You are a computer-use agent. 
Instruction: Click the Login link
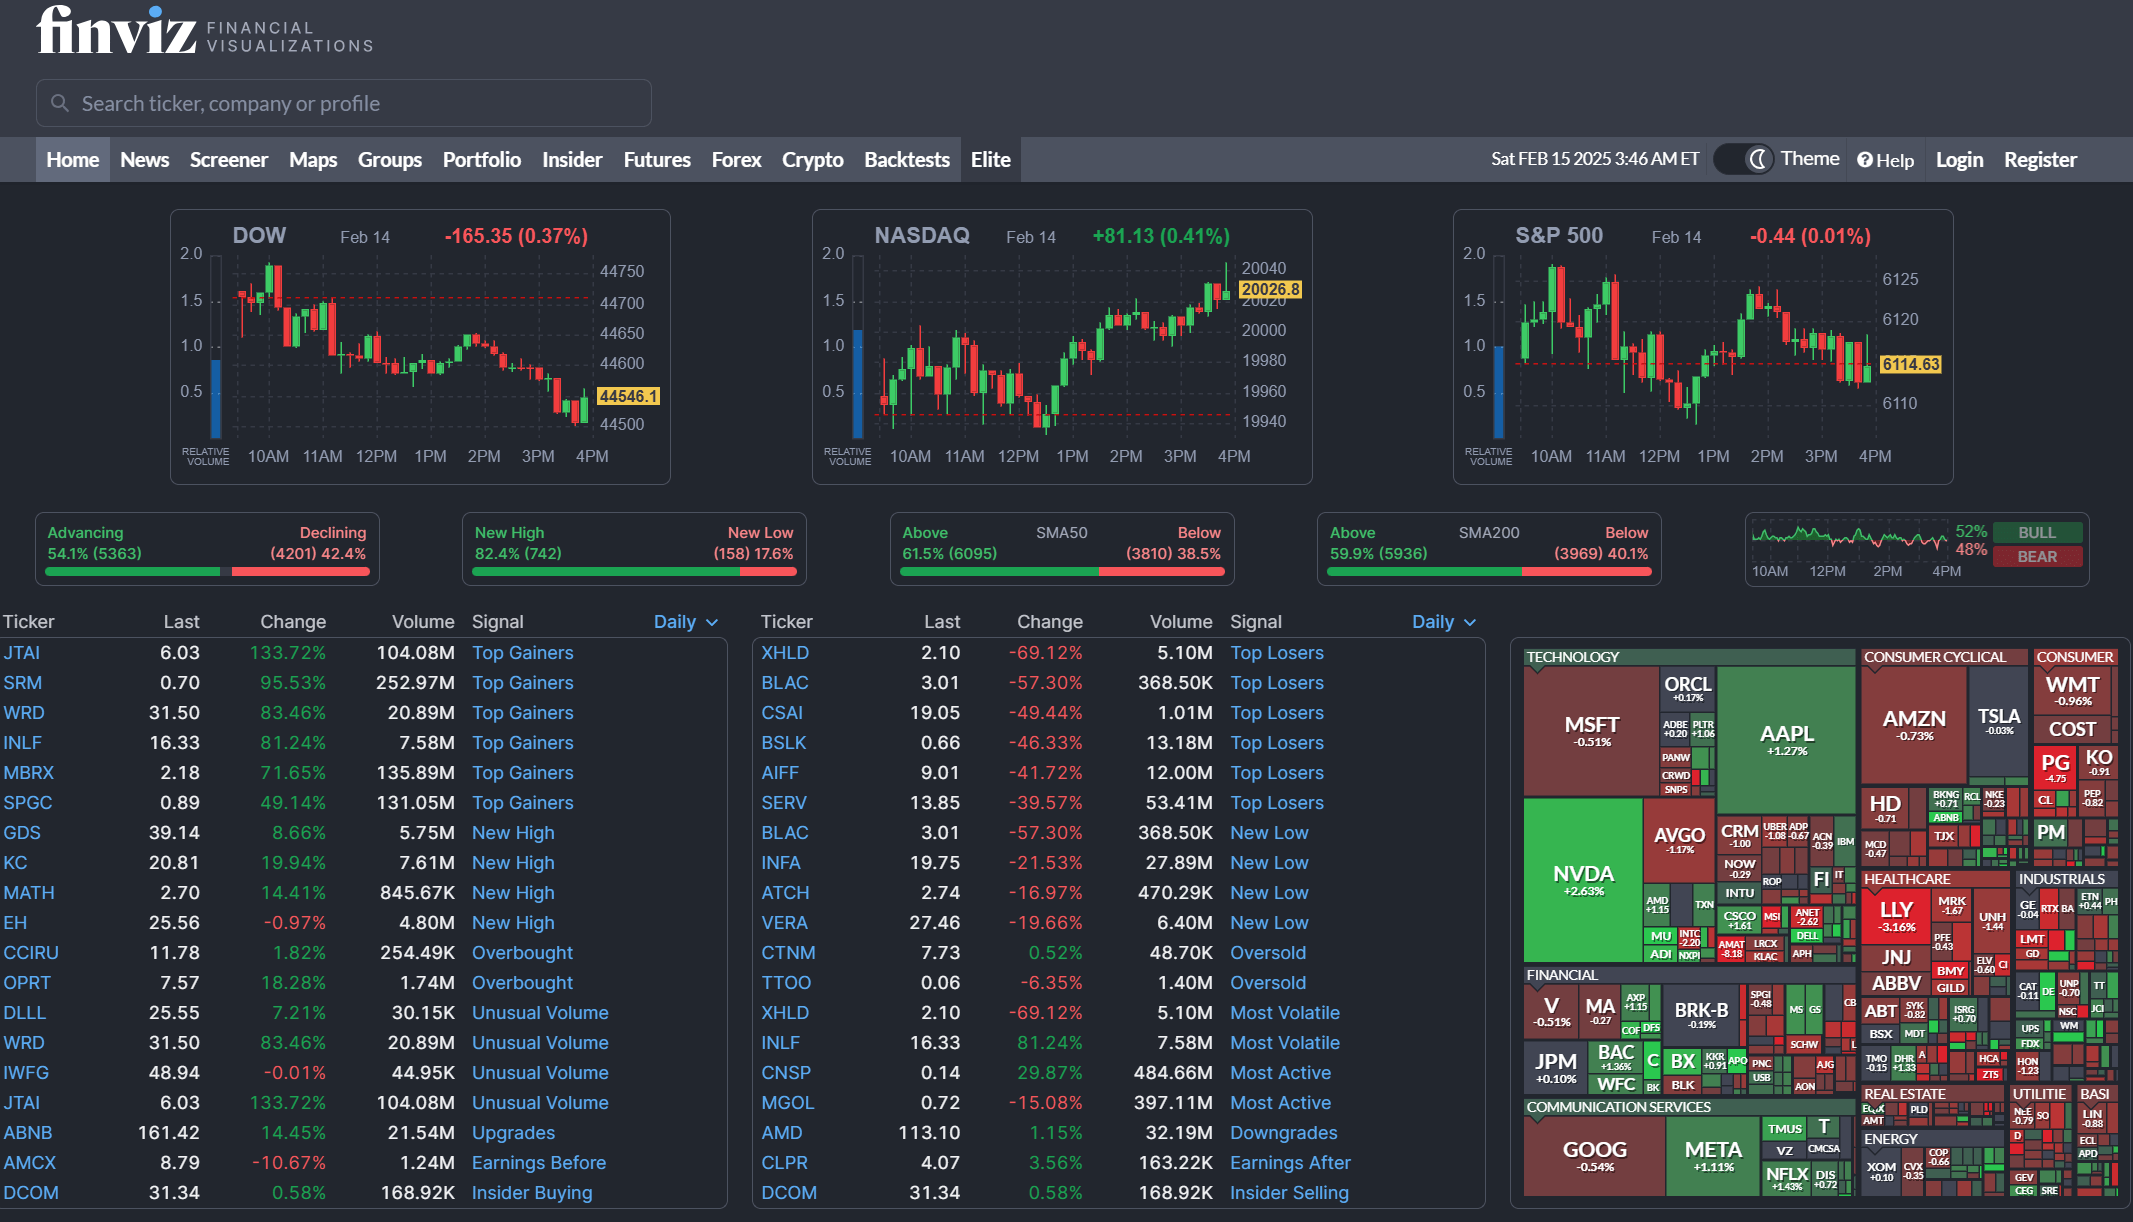[x=1959, y=160]
